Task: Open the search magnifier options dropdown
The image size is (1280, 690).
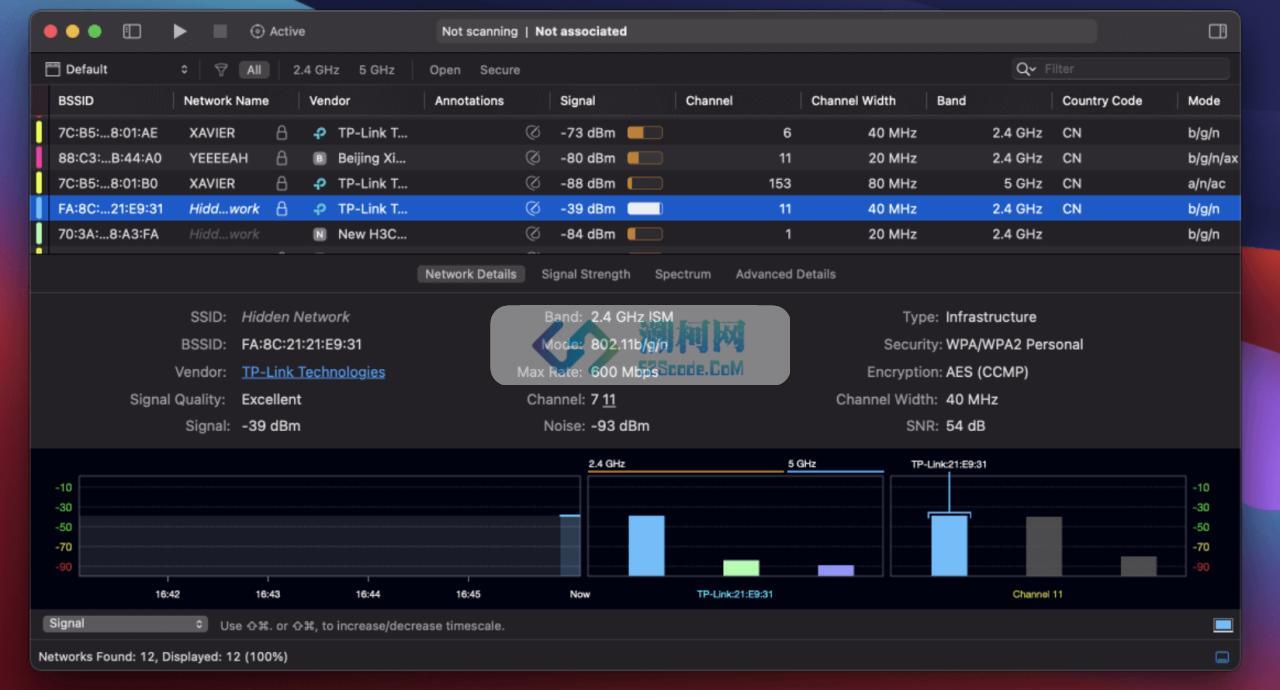Action: tap(1026, 69)
